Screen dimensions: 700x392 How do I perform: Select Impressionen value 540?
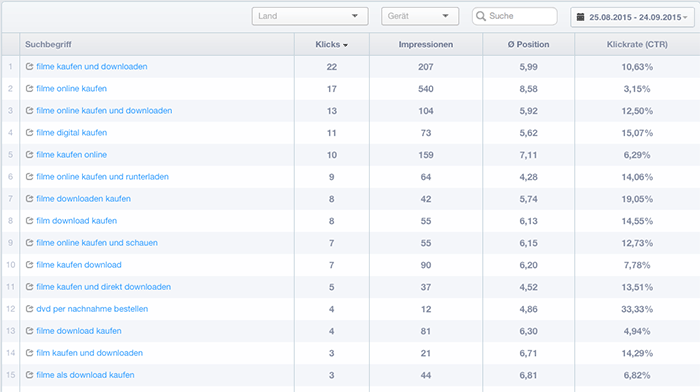[x=426, y=89]
